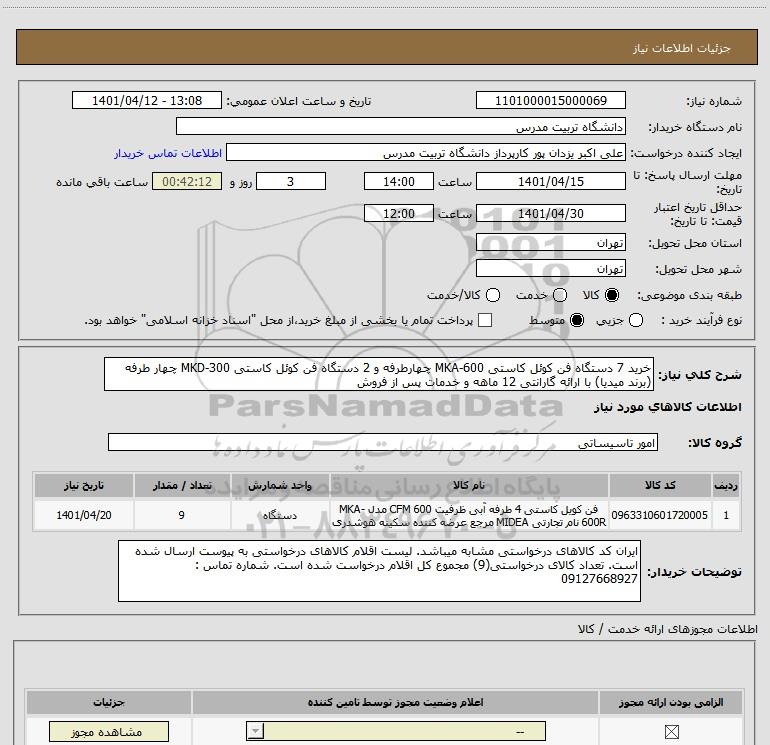
Task: Click the item name cell with MIDEA MKA-600R
Action: (469, 515)
